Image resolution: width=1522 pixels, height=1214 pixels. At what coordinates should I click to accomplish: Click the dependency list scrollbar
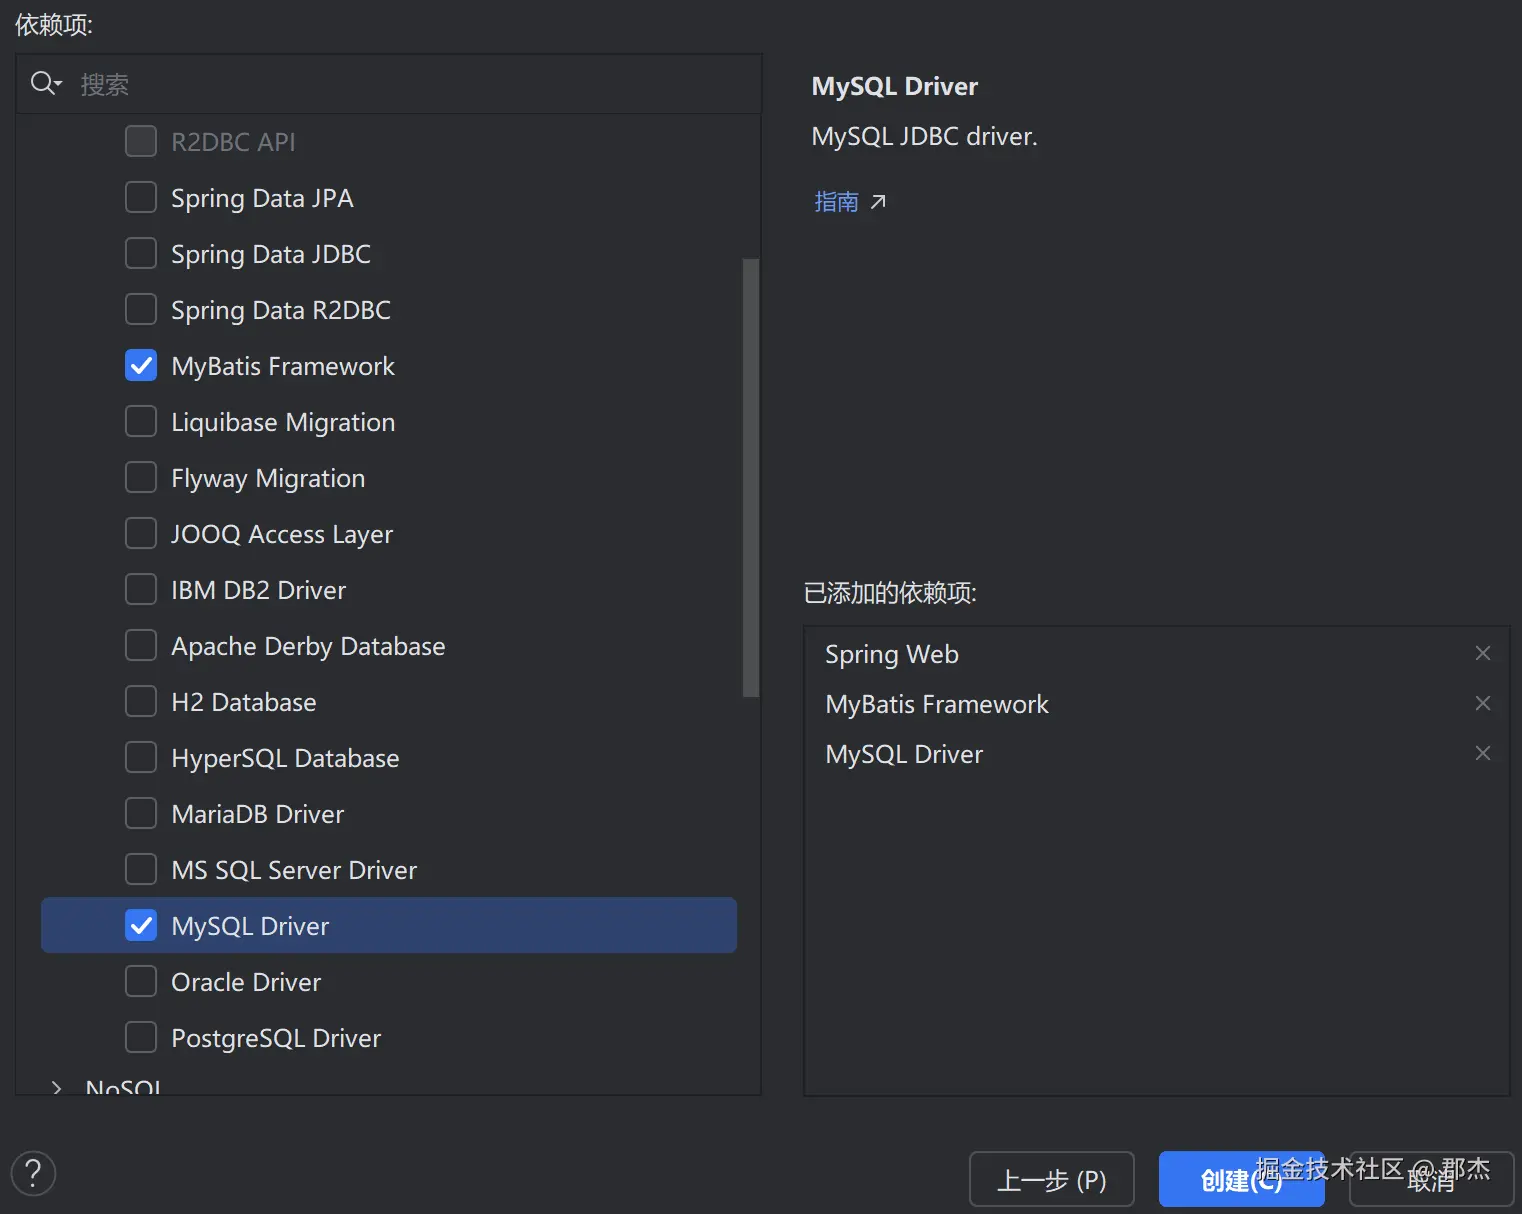click(750, 478)
